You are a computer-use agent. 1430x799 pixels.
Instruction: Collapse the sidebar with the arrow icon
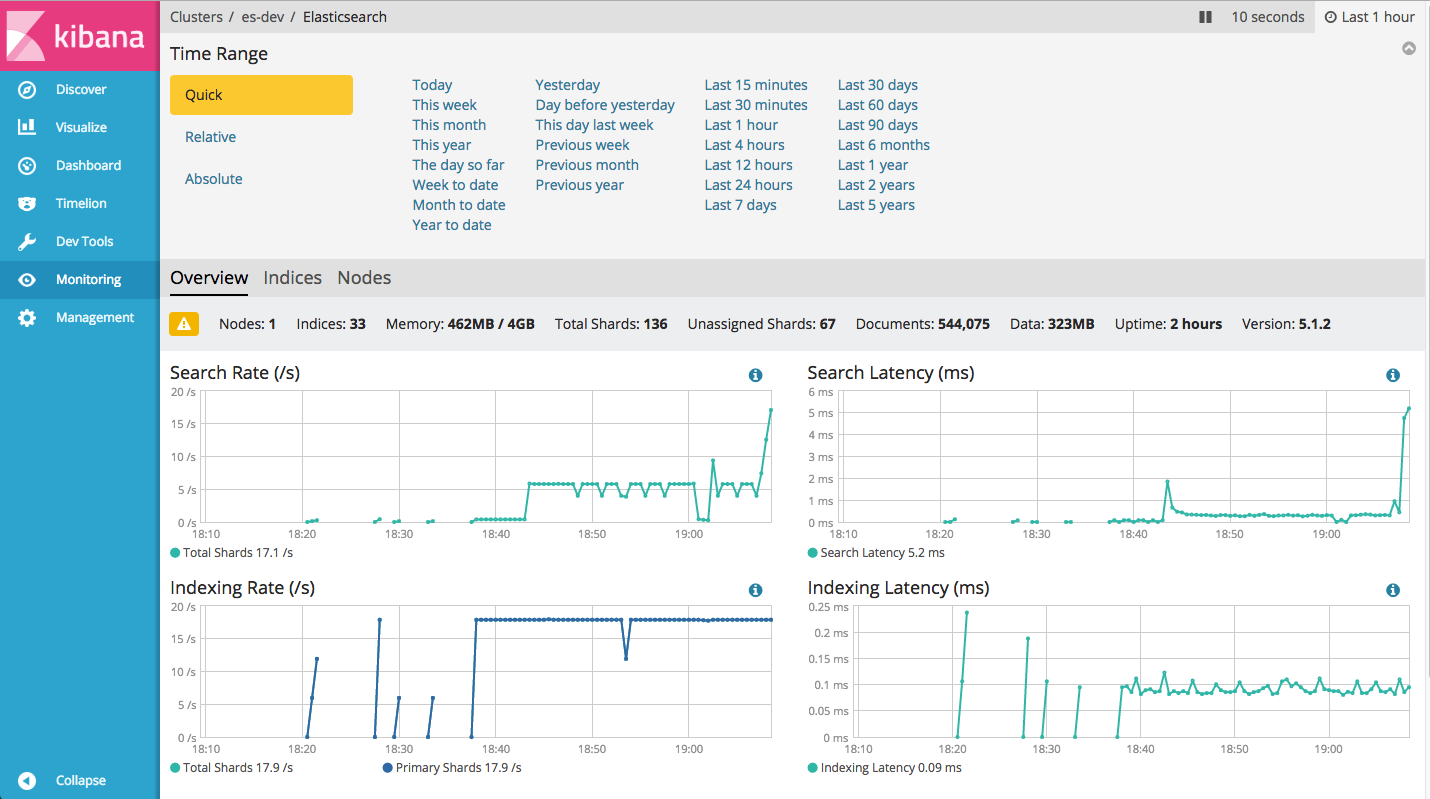point(27,781)
